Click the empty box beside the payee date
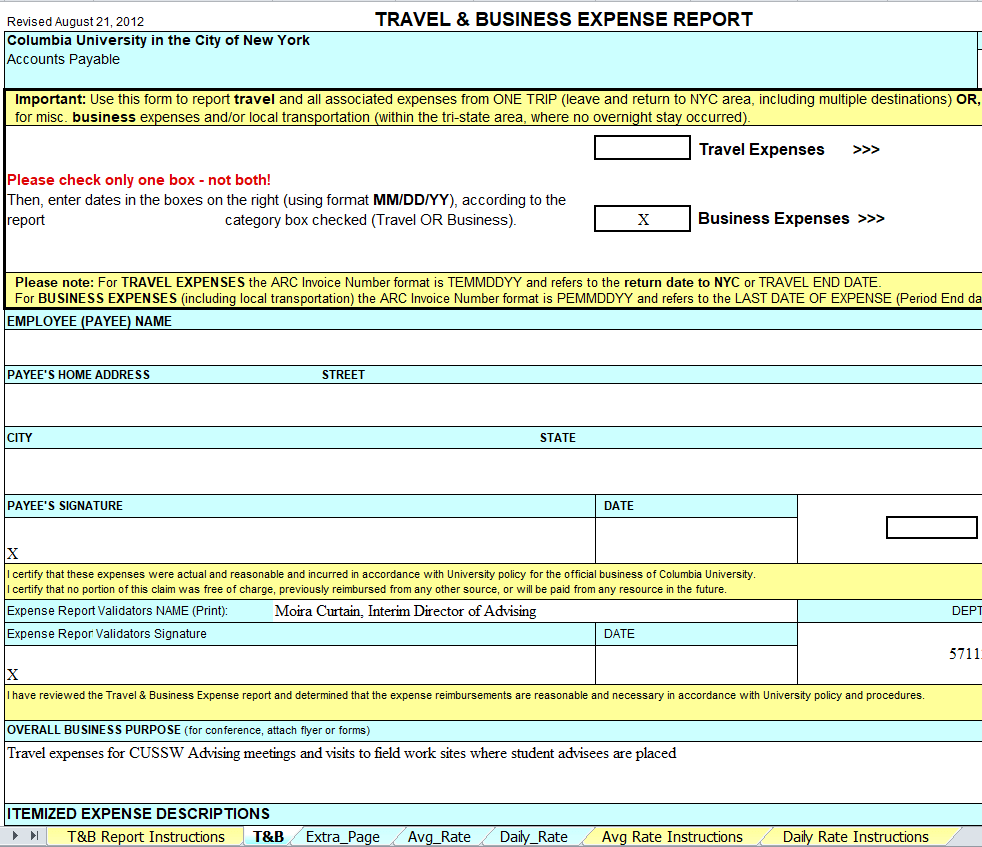Image resolution: width=982 pixels, height=847 pixels. pyautogui.click(x=931, y=527)
